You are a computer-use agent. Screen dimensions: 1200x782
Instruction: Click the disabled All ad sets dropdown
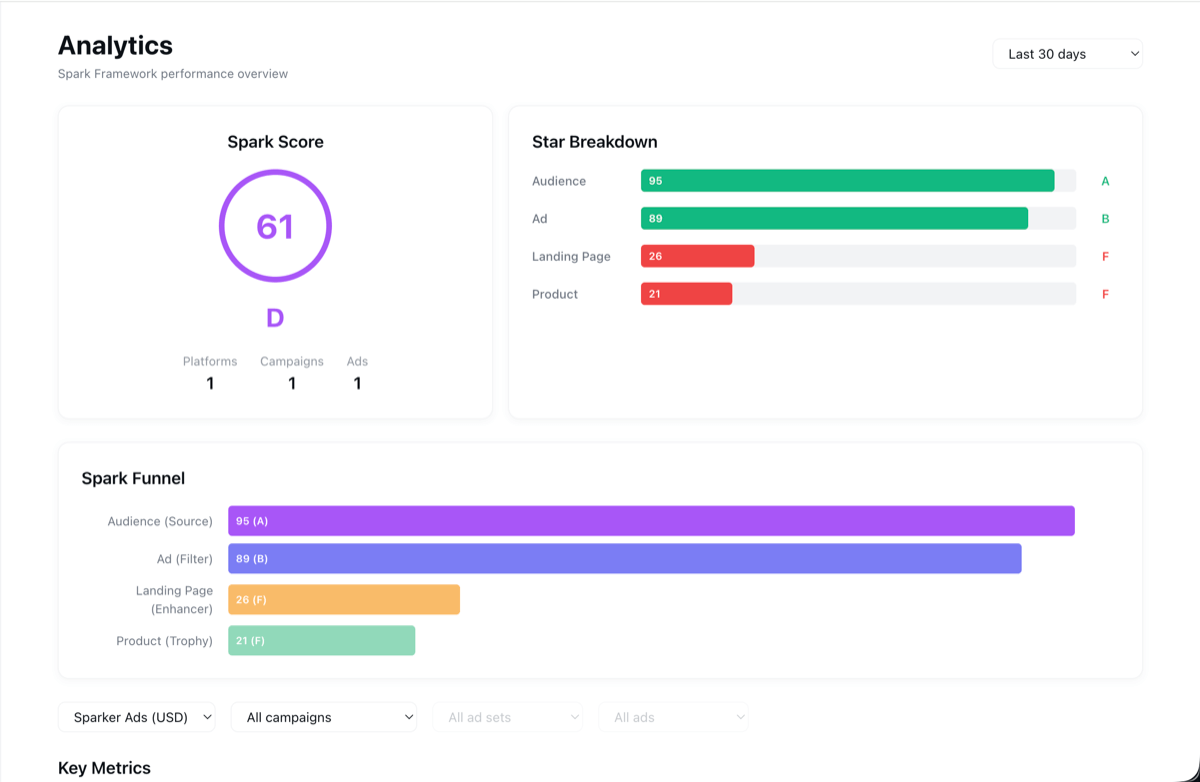click(x=508, y=717)
